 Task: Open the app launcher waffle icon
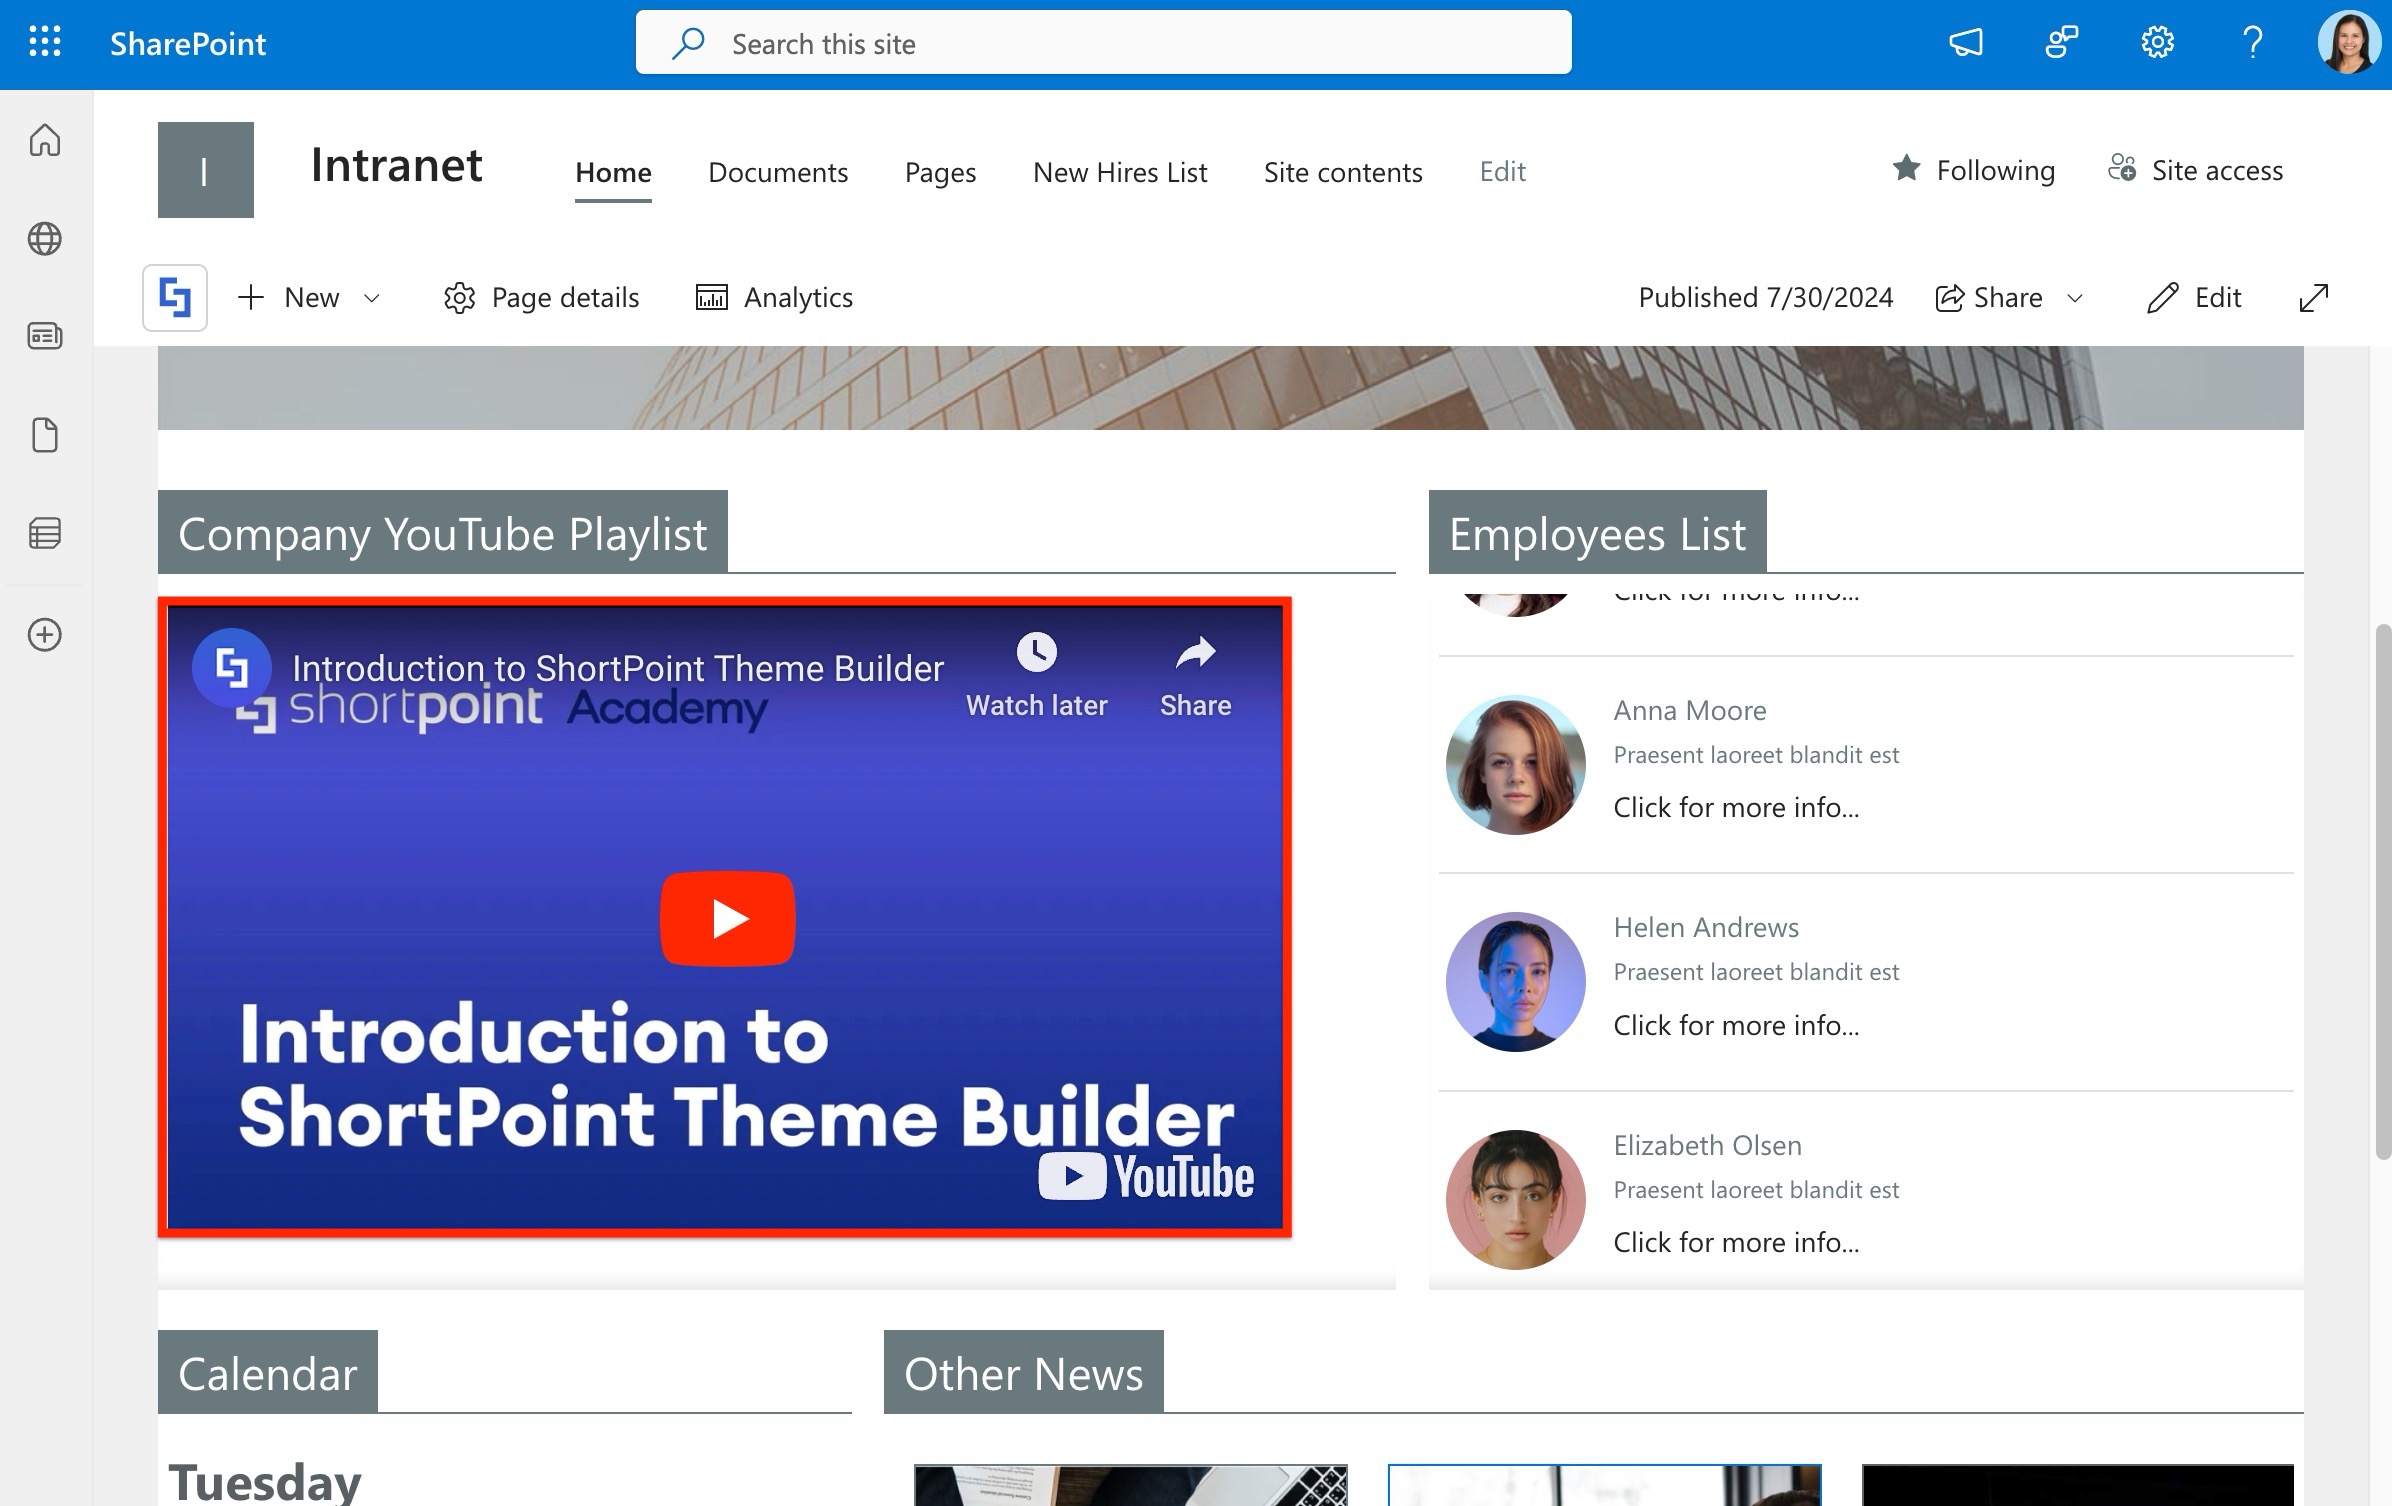pyautogui.click(x=45, y=42)
